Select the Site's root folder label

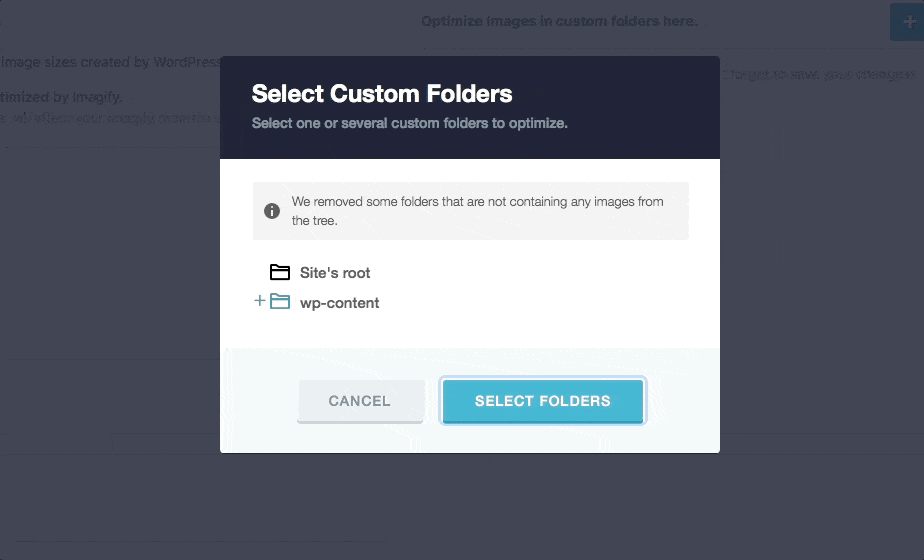point(335,272)
